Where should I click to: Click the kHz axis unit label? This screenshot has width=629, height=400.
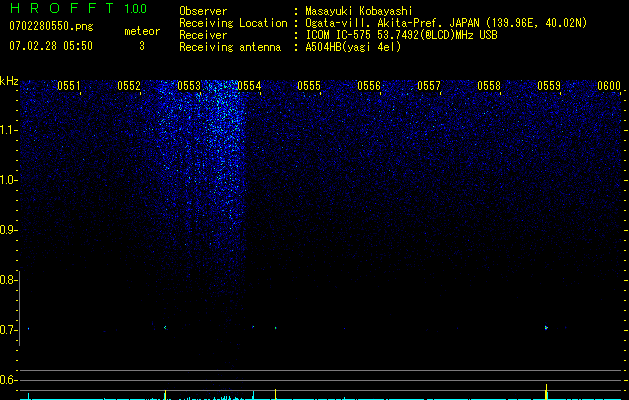pos(9,81)
